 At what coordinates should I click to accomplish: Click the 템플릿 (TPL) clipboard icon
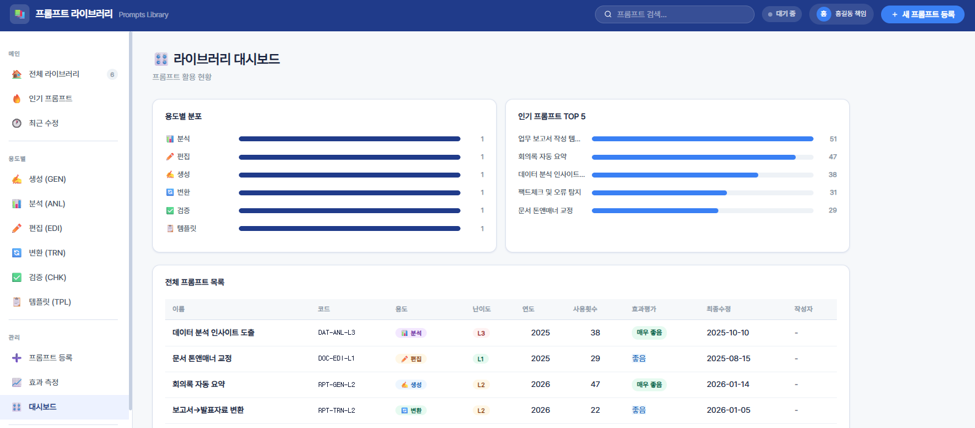tap(17, 302)
